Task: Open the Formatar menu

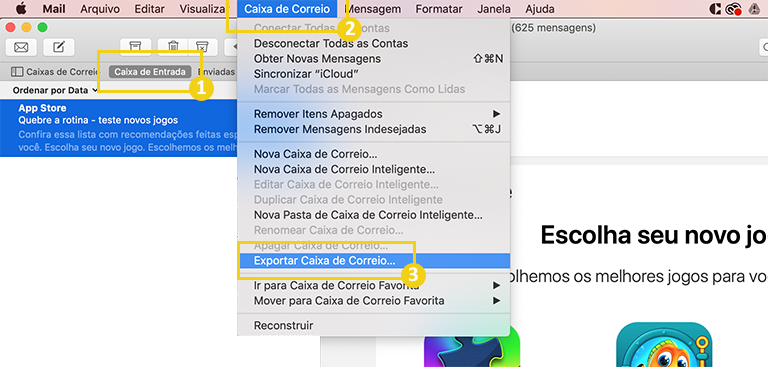Action: pos(439,9)
